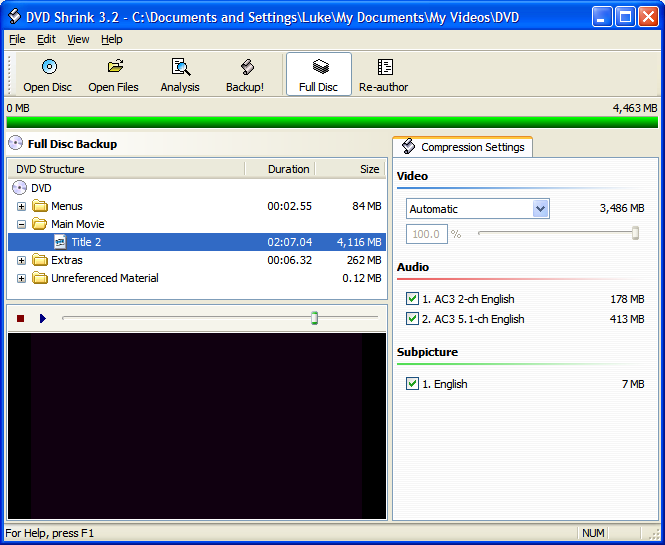Uncheck the English subpicture stream
Image resolution: width=665 pixels, height=545 pixels.
412,383
